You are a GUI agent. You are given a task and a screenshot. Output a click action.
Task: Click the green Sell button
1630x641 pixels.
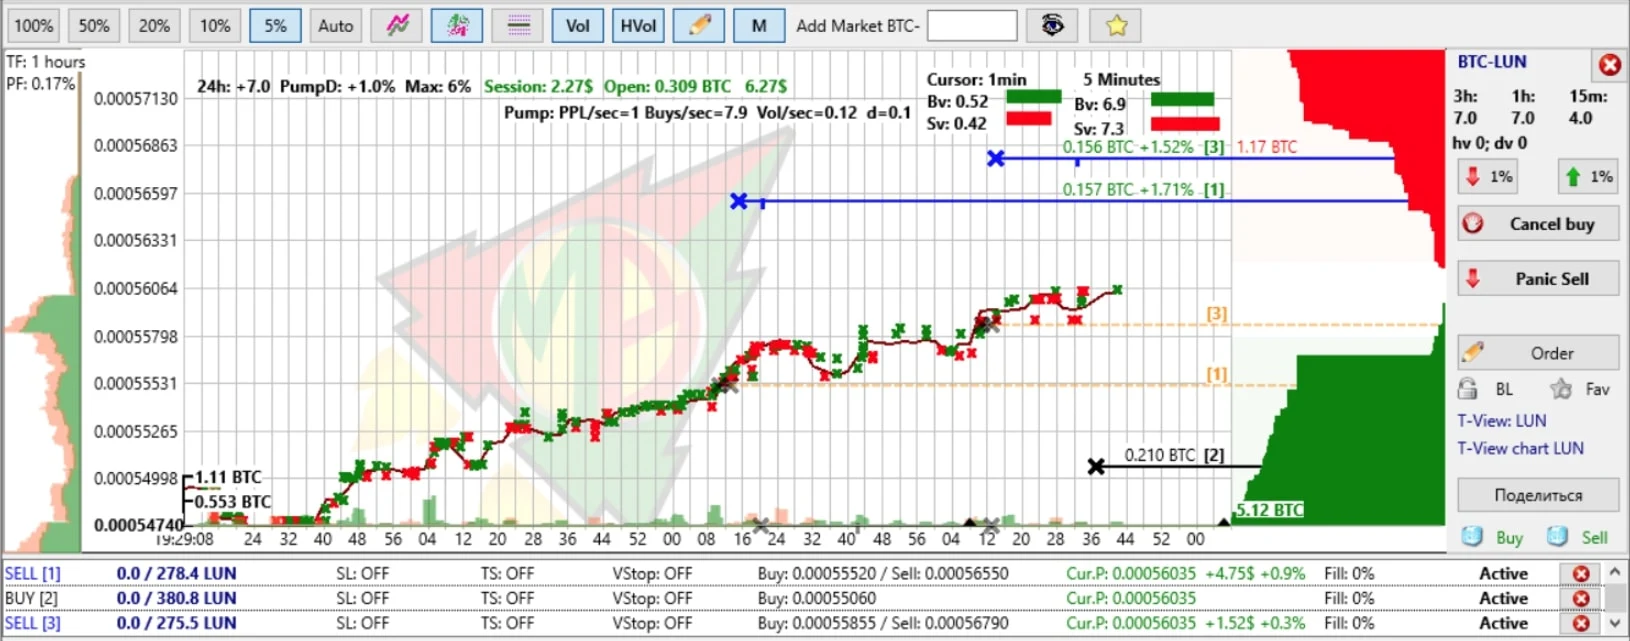pos(1578,537)
